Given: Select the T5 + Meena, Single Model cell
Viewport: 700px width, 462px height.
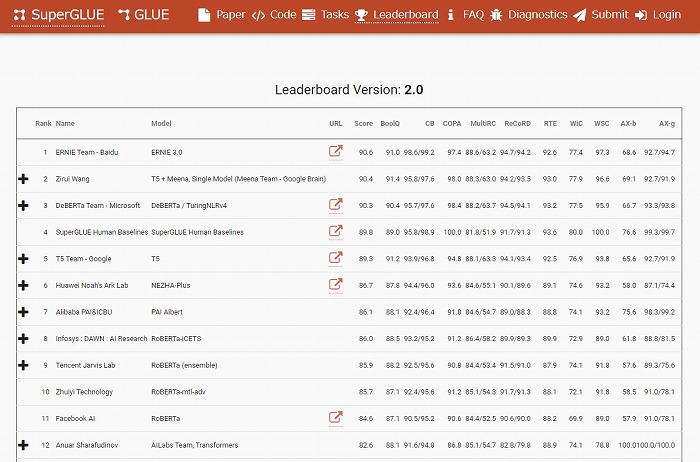Looking at the screenshot, I should [x=238, y=179].
